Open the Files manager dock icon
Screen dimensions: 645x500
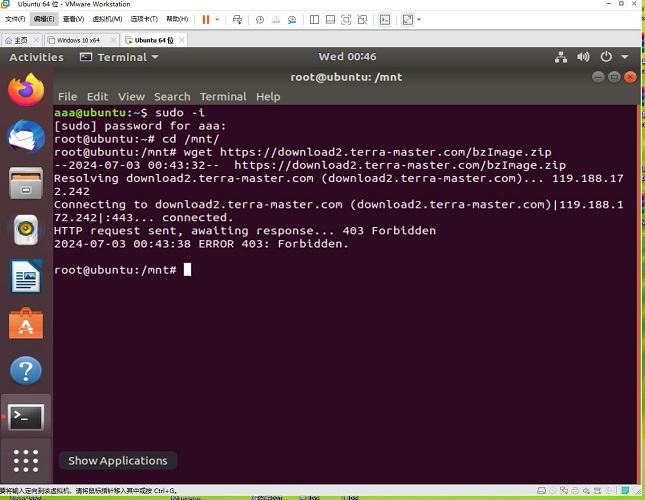click(26, 183)
